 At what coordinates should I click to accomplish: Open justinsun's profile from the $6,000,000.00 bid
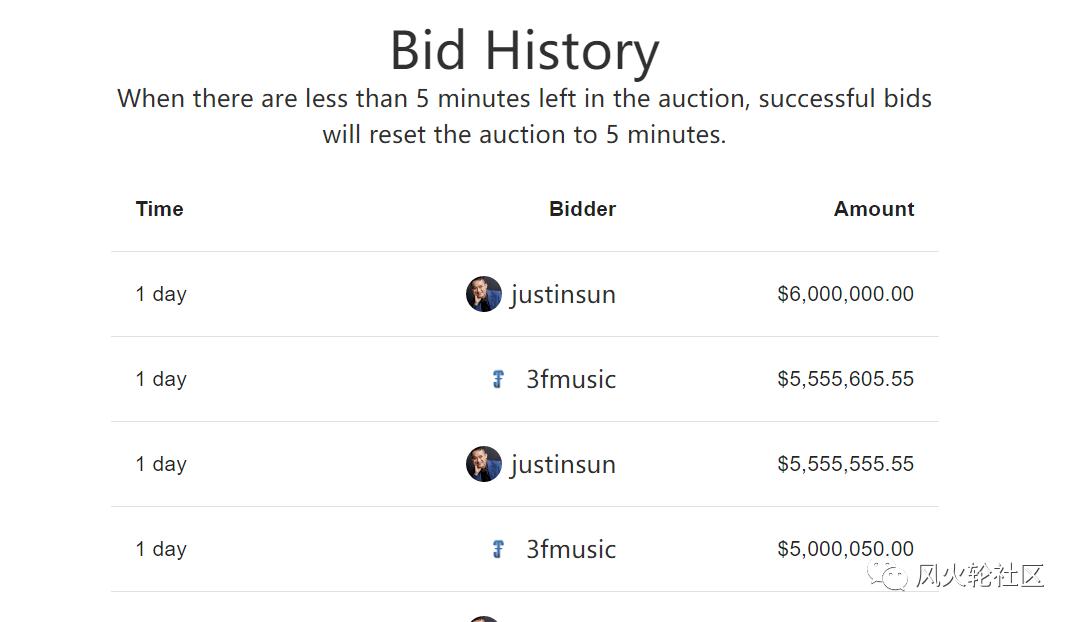tap(563, 295)
